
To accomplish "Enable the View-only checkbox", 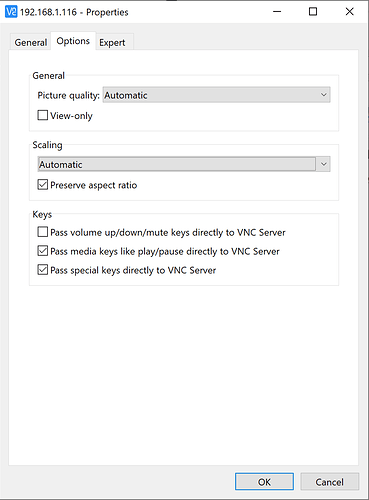I will [x=43, y=115].
